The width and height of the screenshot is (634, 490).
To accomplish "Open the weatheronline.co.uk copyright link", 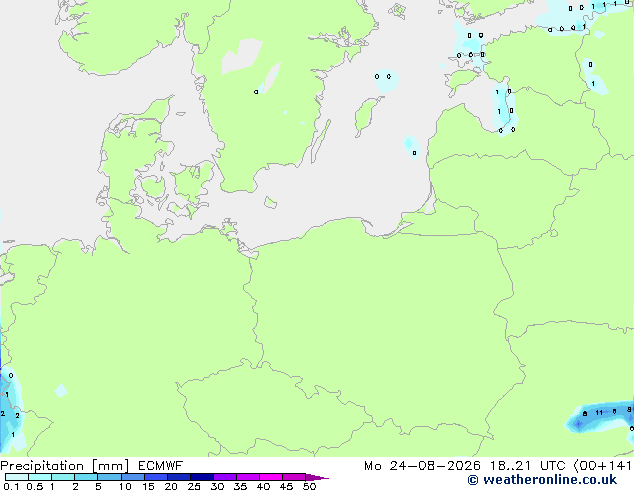I will (542, 480).
